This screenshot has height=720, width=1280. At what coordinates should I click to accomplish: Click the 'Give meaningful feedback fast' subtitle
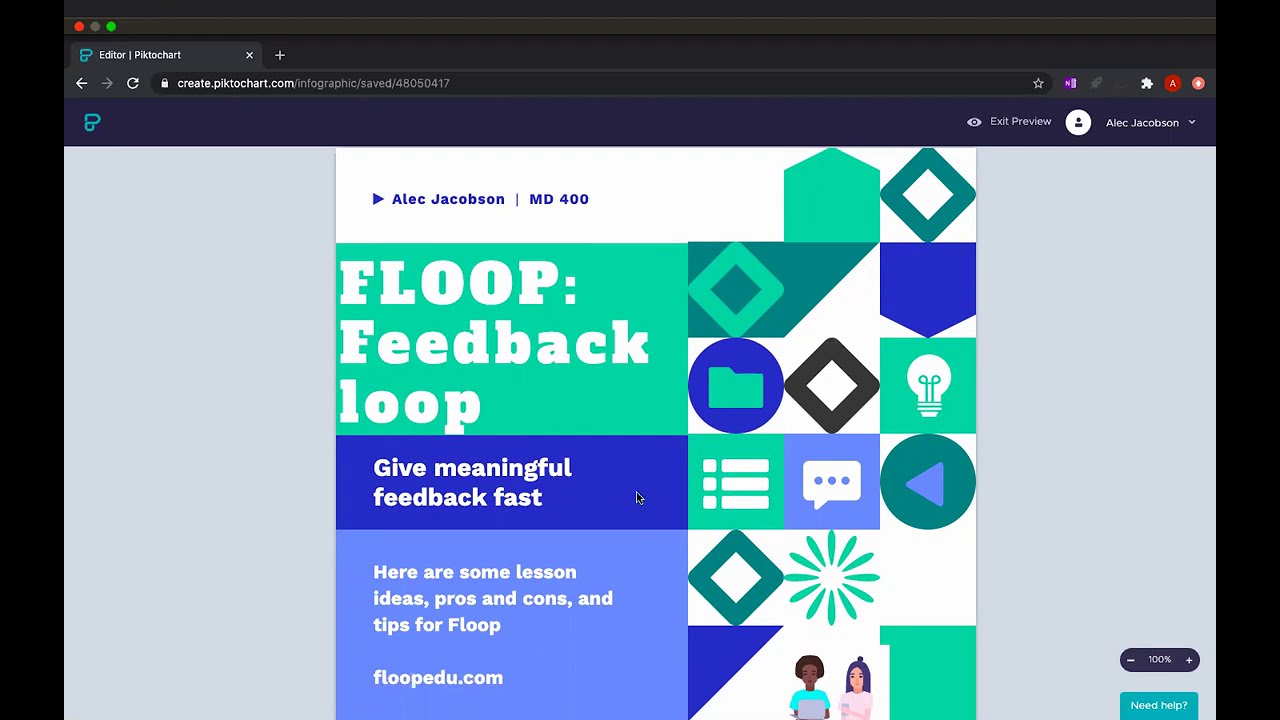tap(472, 483)
